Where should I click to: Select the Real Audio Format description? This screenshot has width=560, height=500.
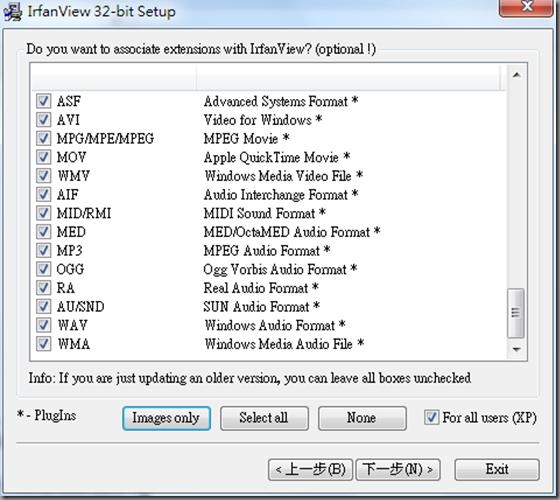coord(261,288)
